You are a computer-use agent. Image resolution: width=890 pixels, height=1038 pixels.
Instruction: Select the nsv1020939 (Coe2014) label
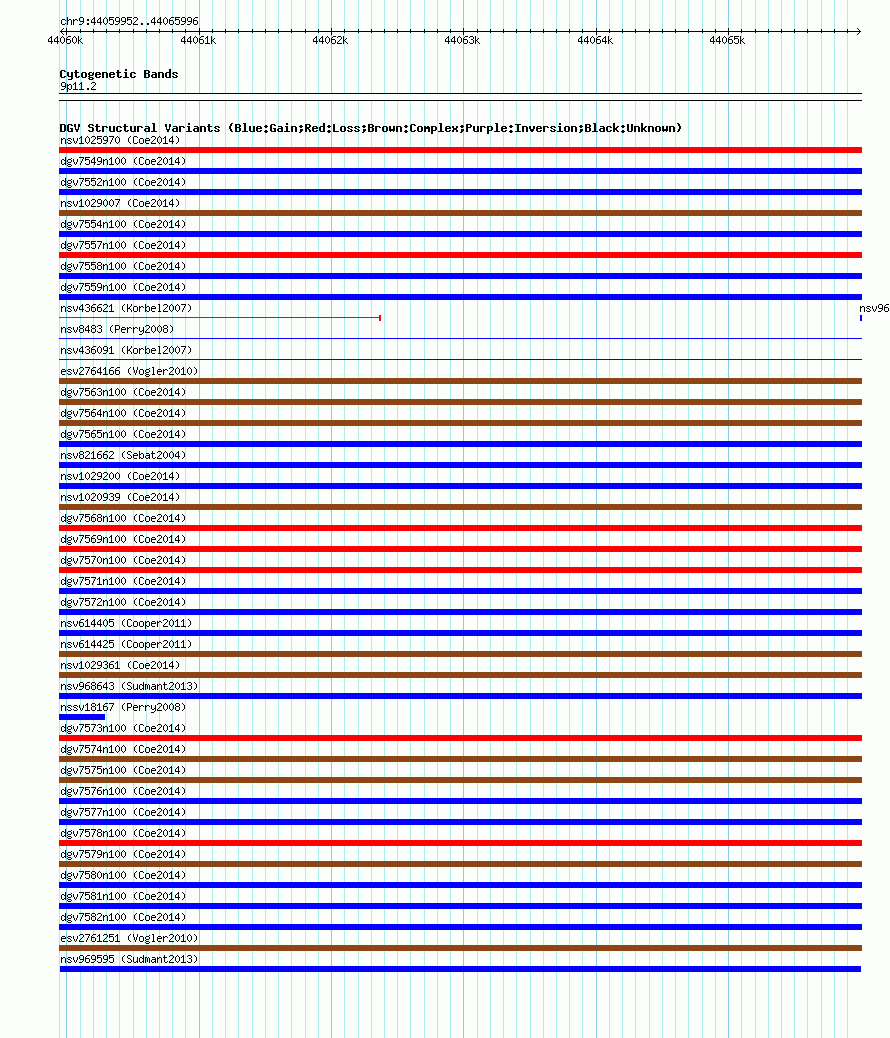coord(120,497)
